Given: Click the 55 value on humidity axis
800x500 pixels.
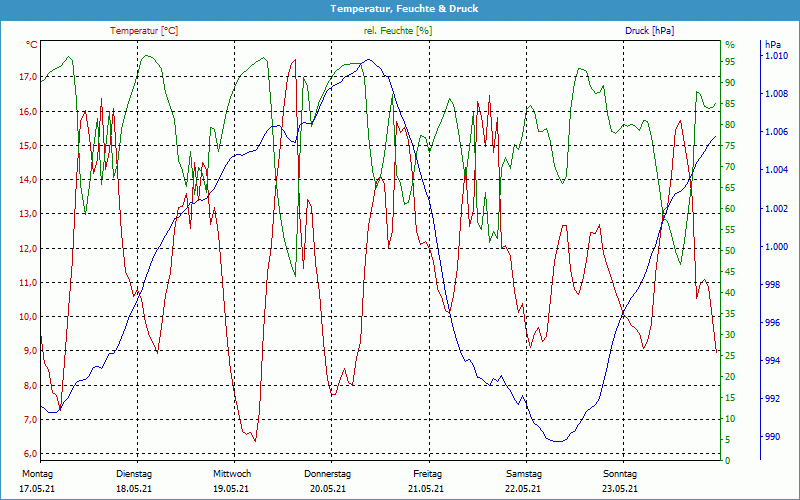Looking at the screenshot, I should click(730, 230).
